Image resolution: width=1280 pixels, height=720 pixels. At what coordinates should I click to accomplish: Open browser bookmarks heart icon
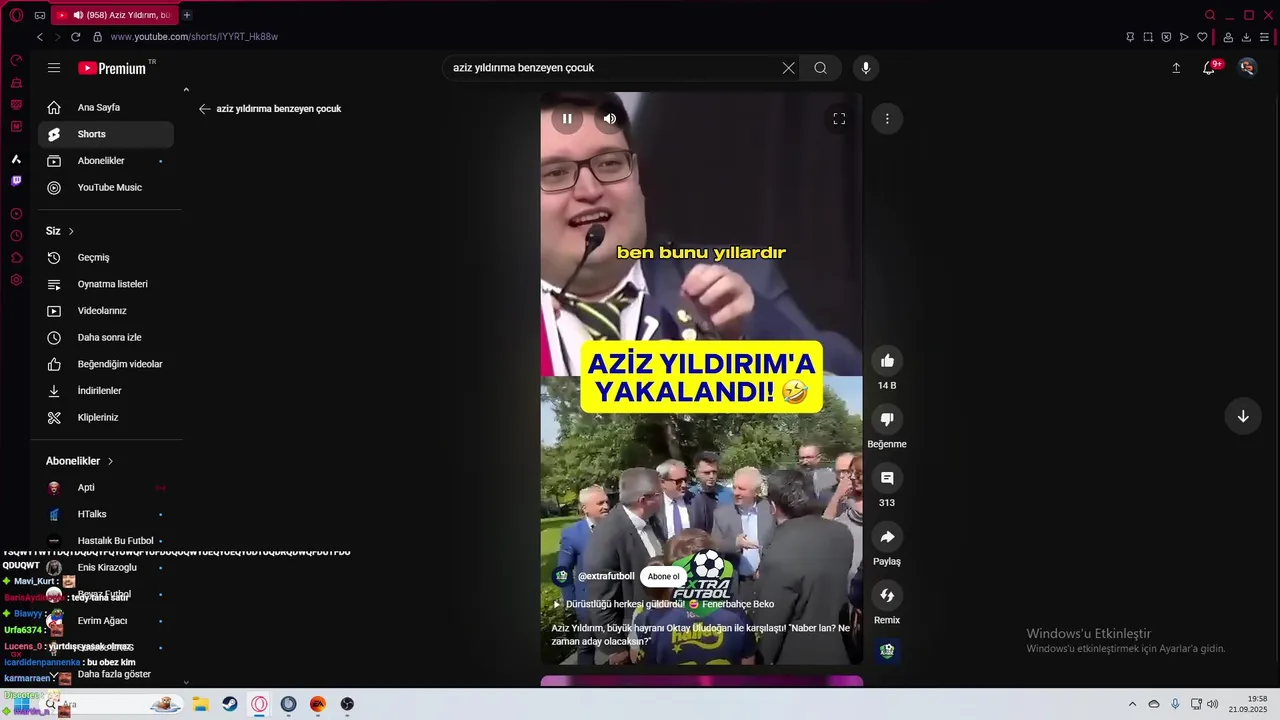(x=1202, y=37)
